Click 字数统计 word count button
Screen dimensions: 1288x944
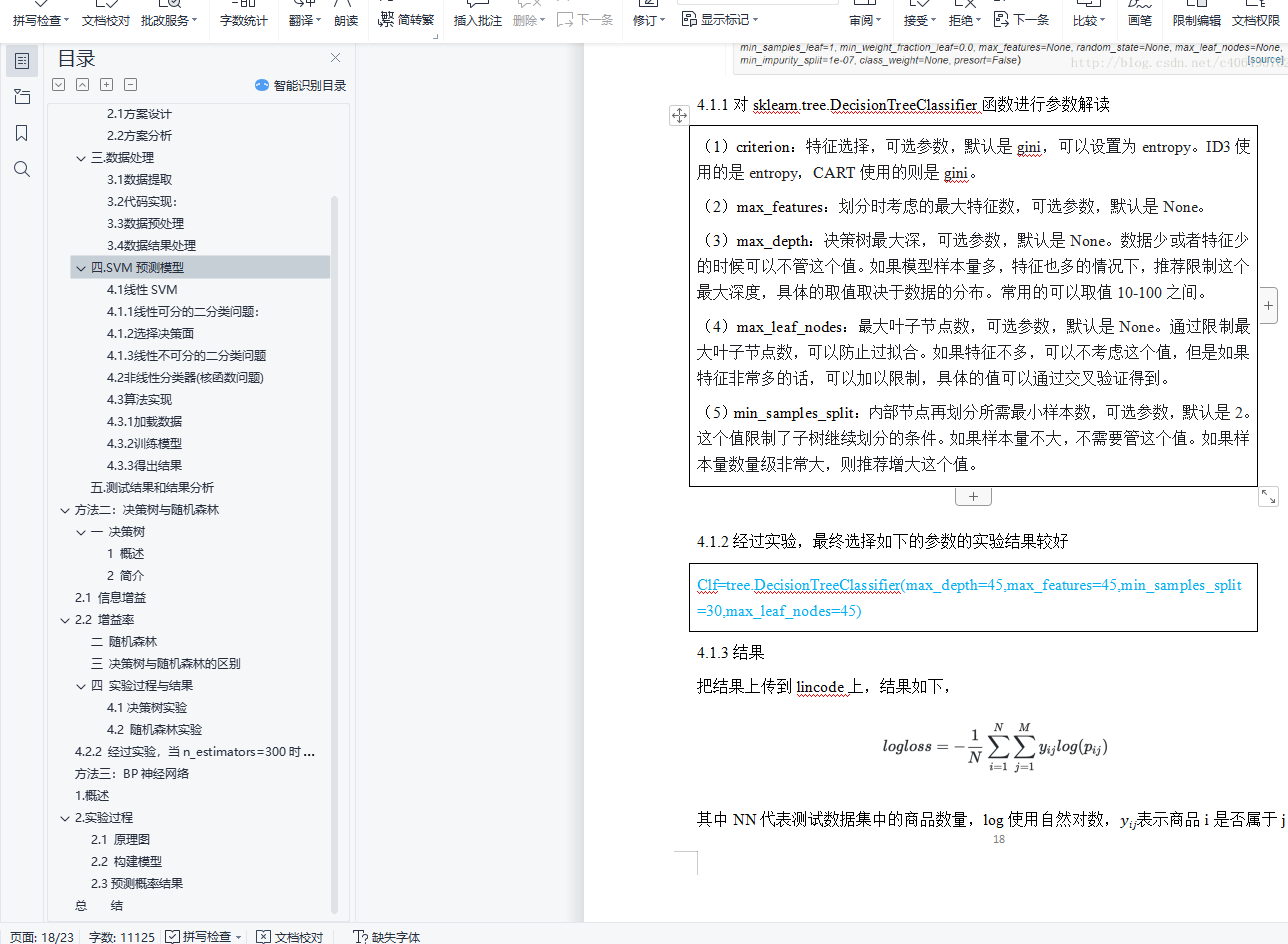click(244, 20)
